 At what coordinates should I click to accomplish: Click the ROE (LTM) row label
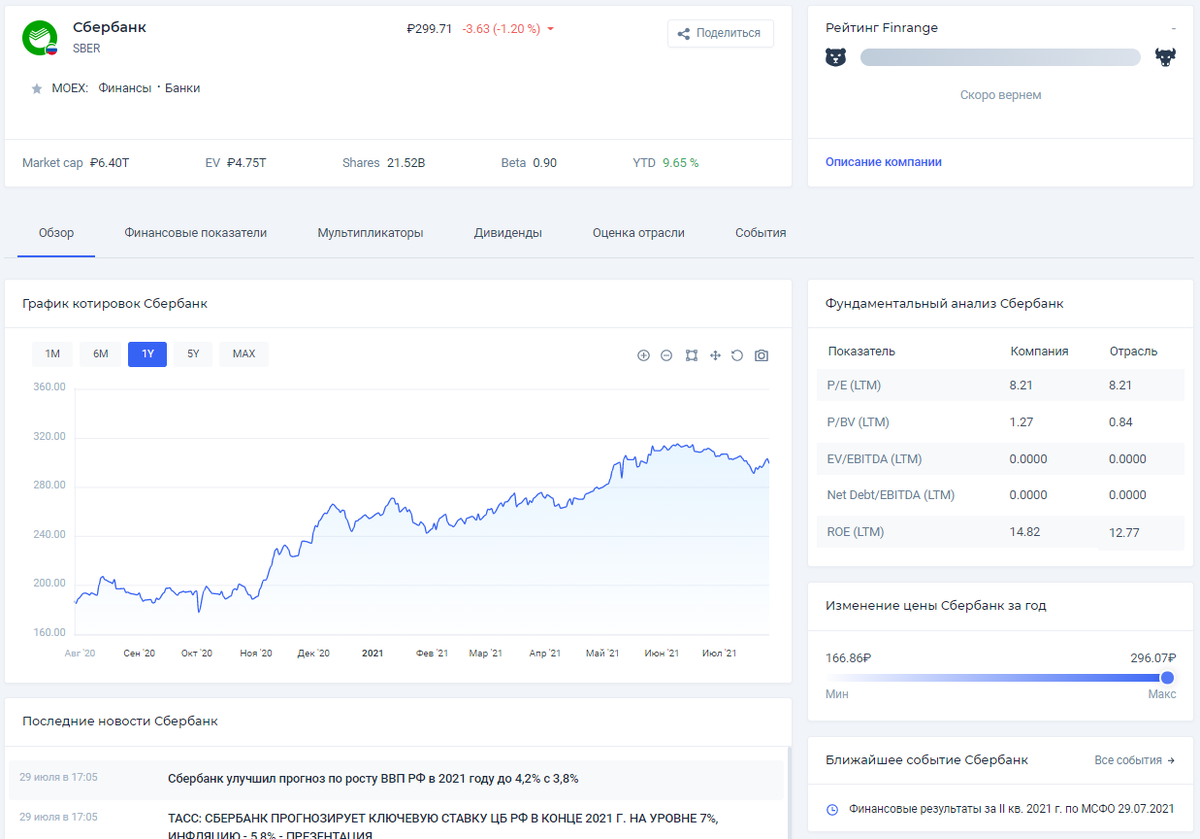tap(856, 532)
